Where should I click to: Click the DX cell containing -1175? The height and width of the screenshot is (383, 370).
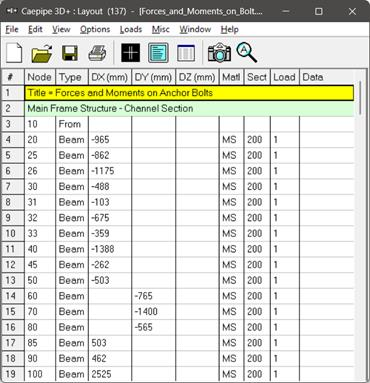(x=110, y=171)
